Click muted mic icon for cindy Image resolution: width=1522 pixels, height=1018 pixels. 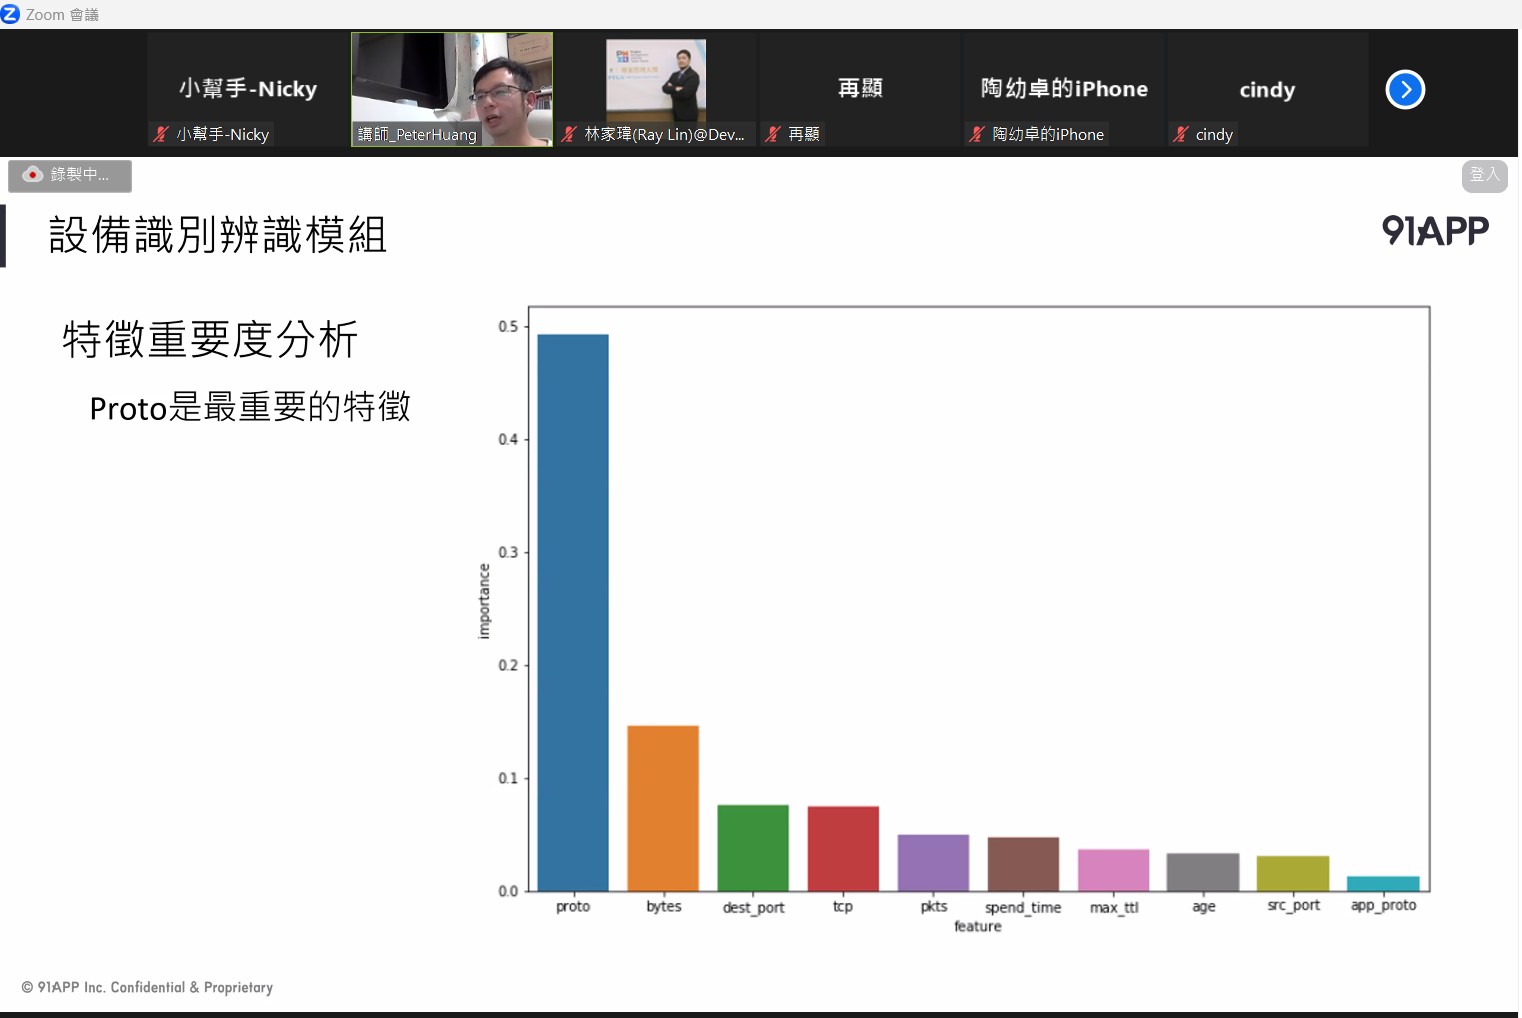1181,134
